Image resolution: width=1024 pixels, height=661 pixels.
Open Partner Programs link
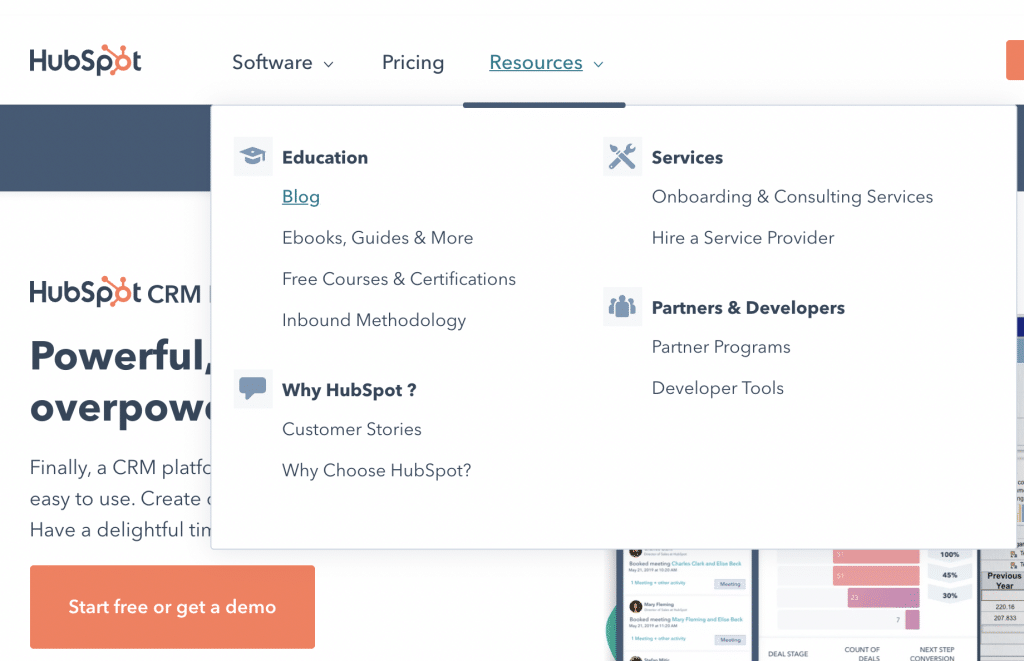(721, 347)
